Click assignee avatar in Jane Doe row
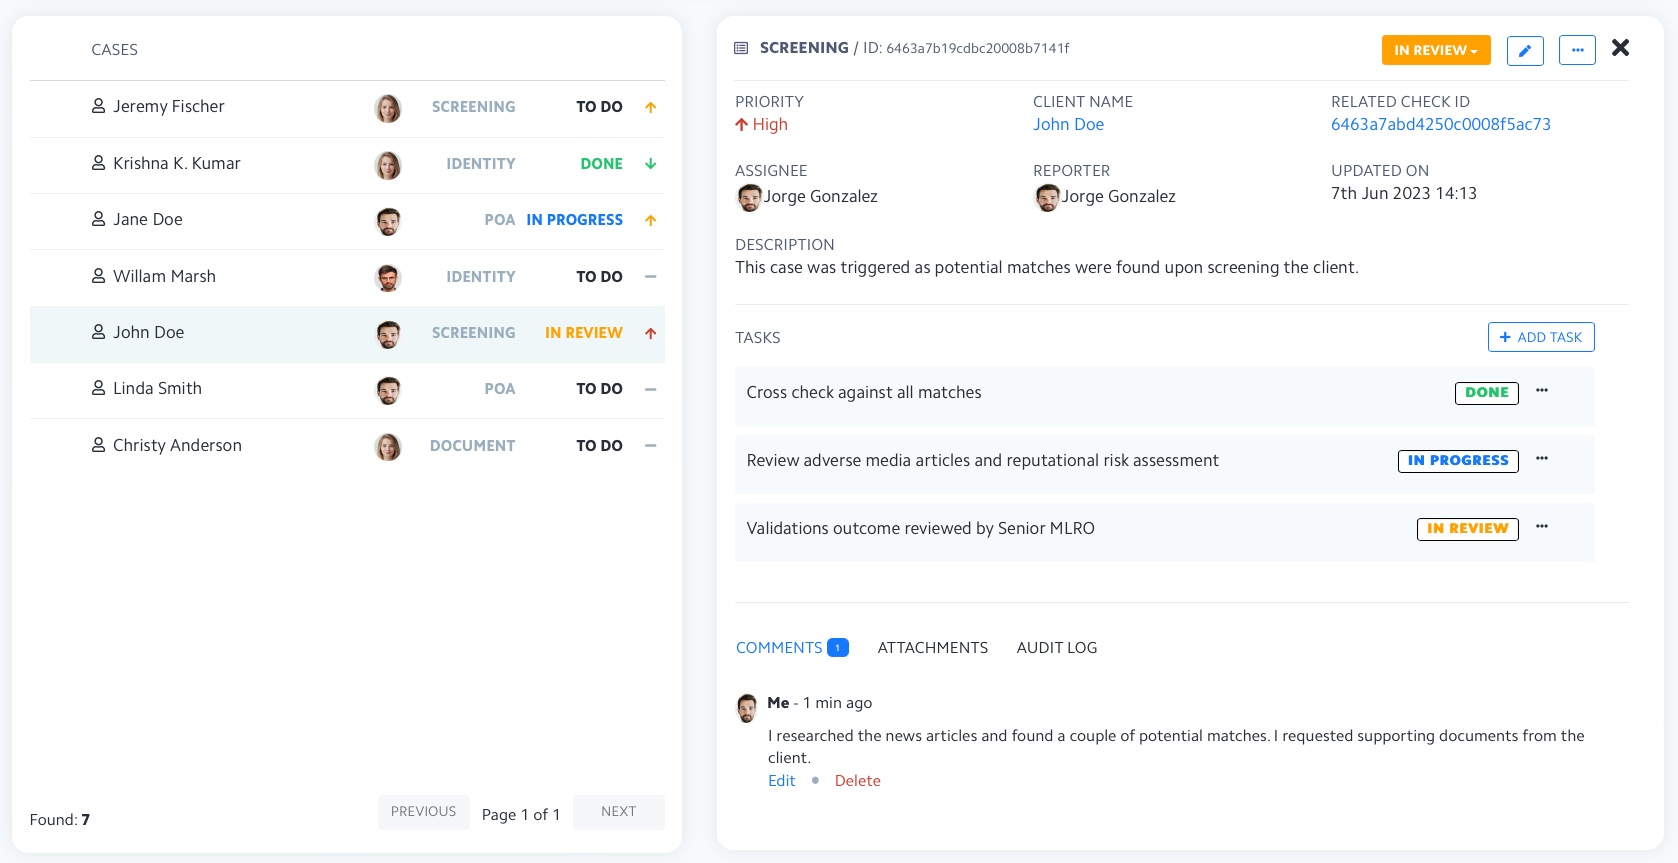The height and width of the screenshot is (863, 1678). click(x=388, y=221)
